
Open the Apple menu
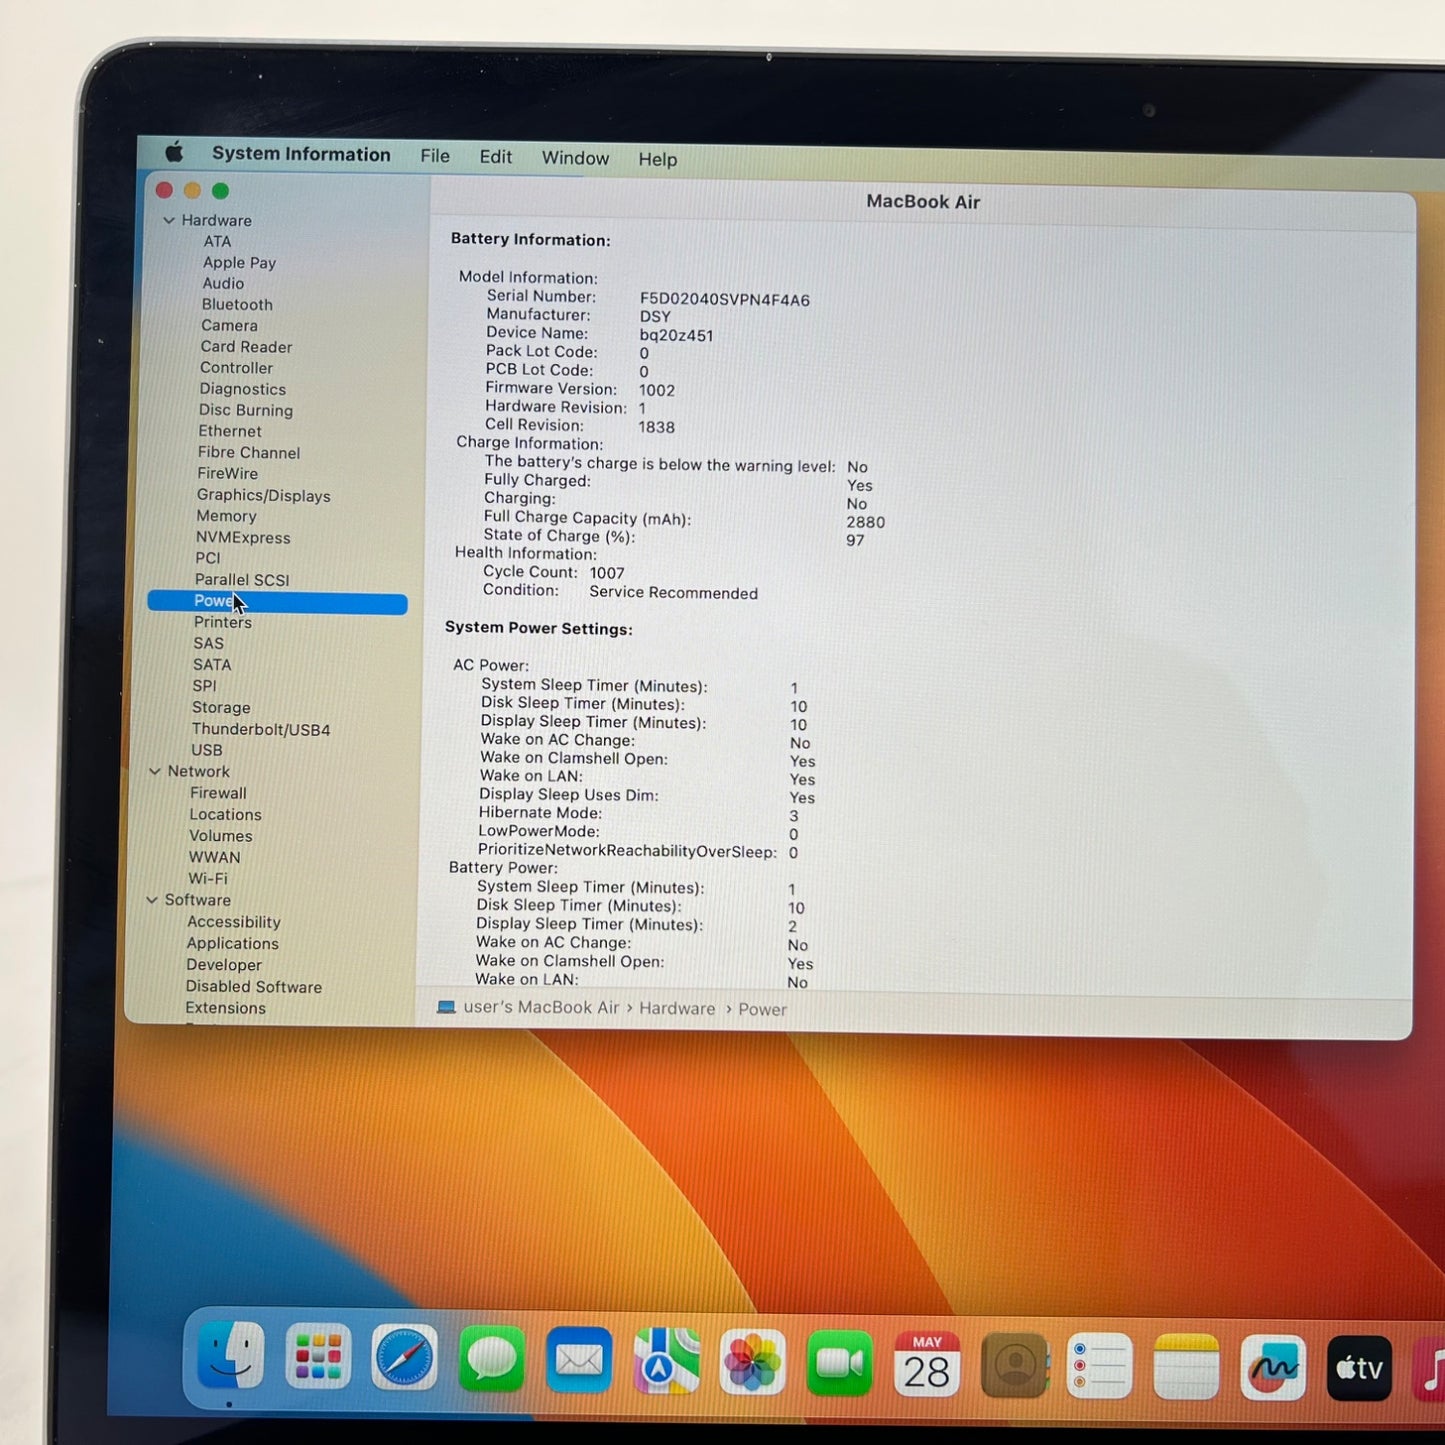174,152
